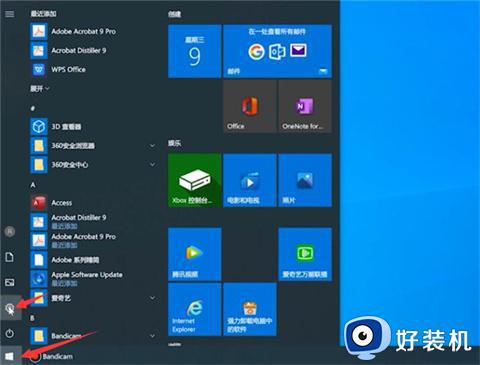
Task: Open Settings from the gear icon
Action: click(x=10, y=308)
